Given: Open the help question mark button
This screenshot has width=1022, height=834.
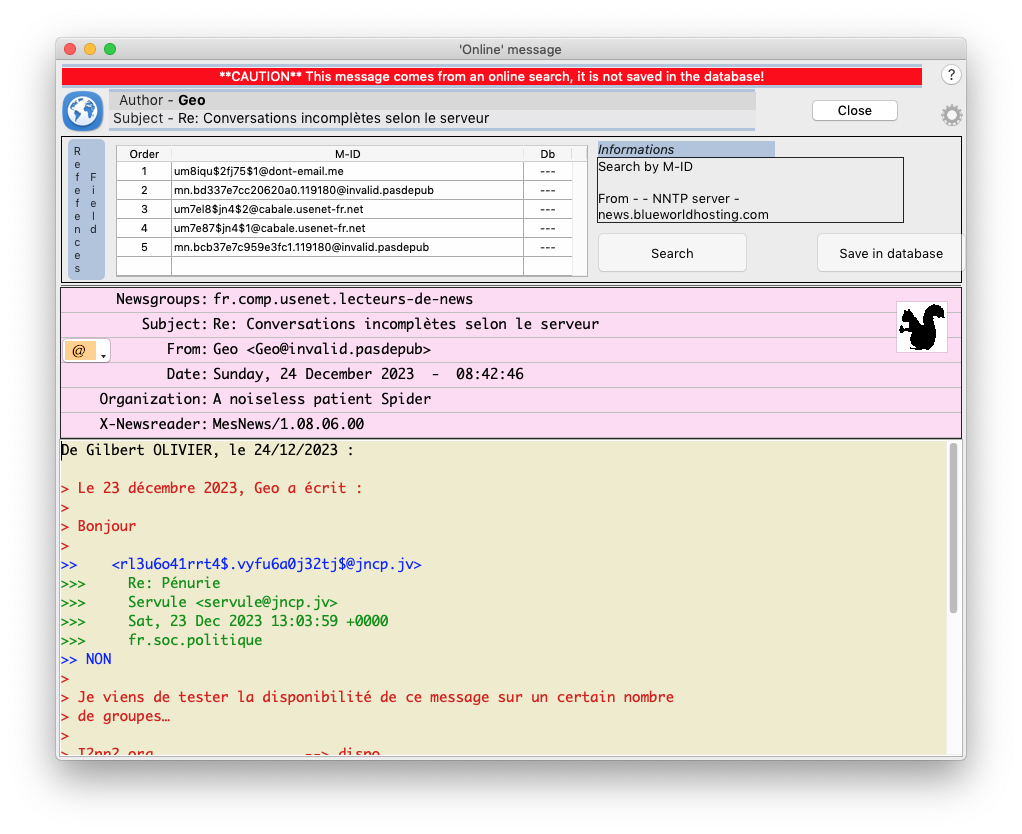Looking at the screenshot, I should pos(951,75).
